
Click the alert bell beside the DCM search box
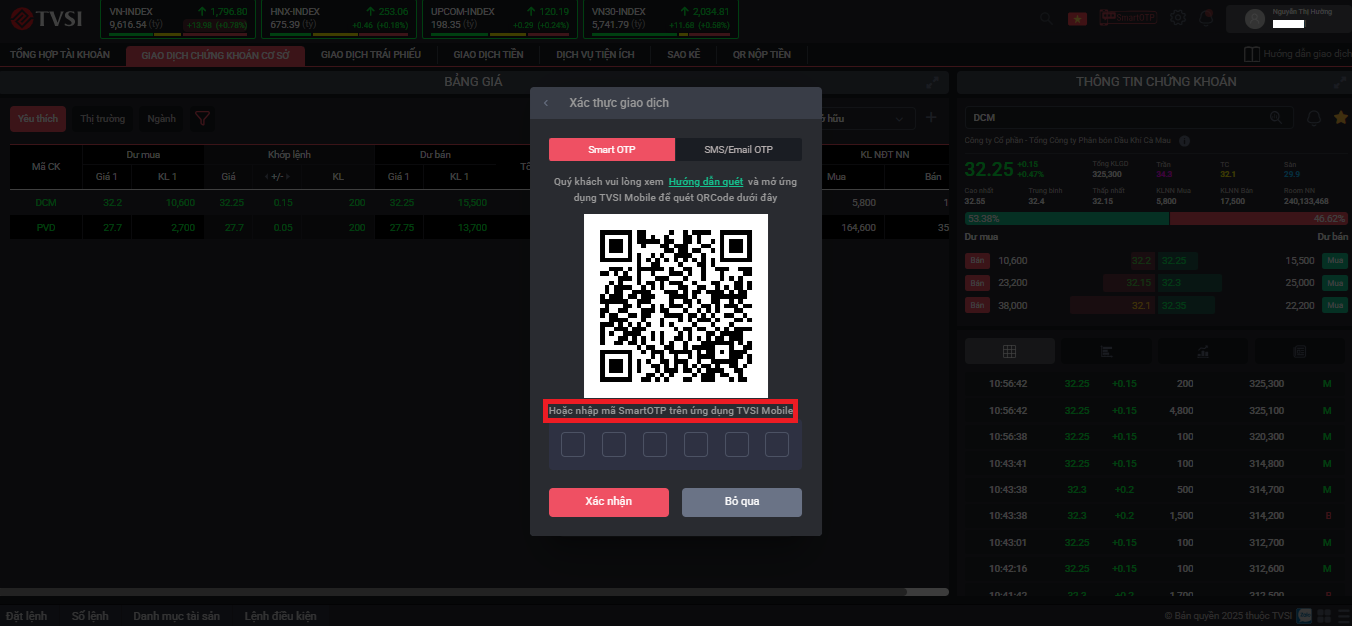[x=1314, y=118]
